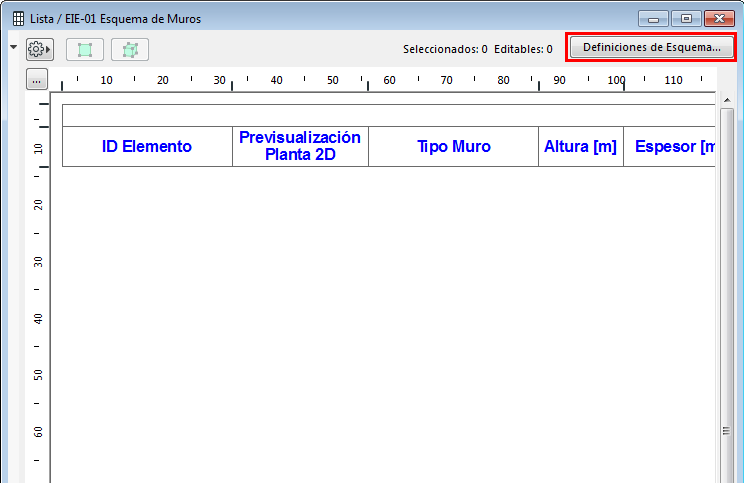Viewport: 744px width, 483px height.
Task: Expand the small arrow left of gear
Action: (14, 47)
